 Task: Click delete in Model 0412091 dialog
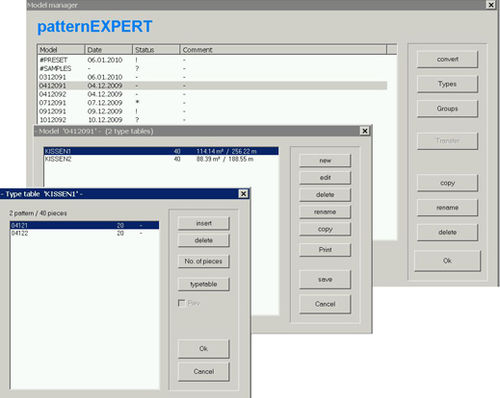(x=325, y=195)
